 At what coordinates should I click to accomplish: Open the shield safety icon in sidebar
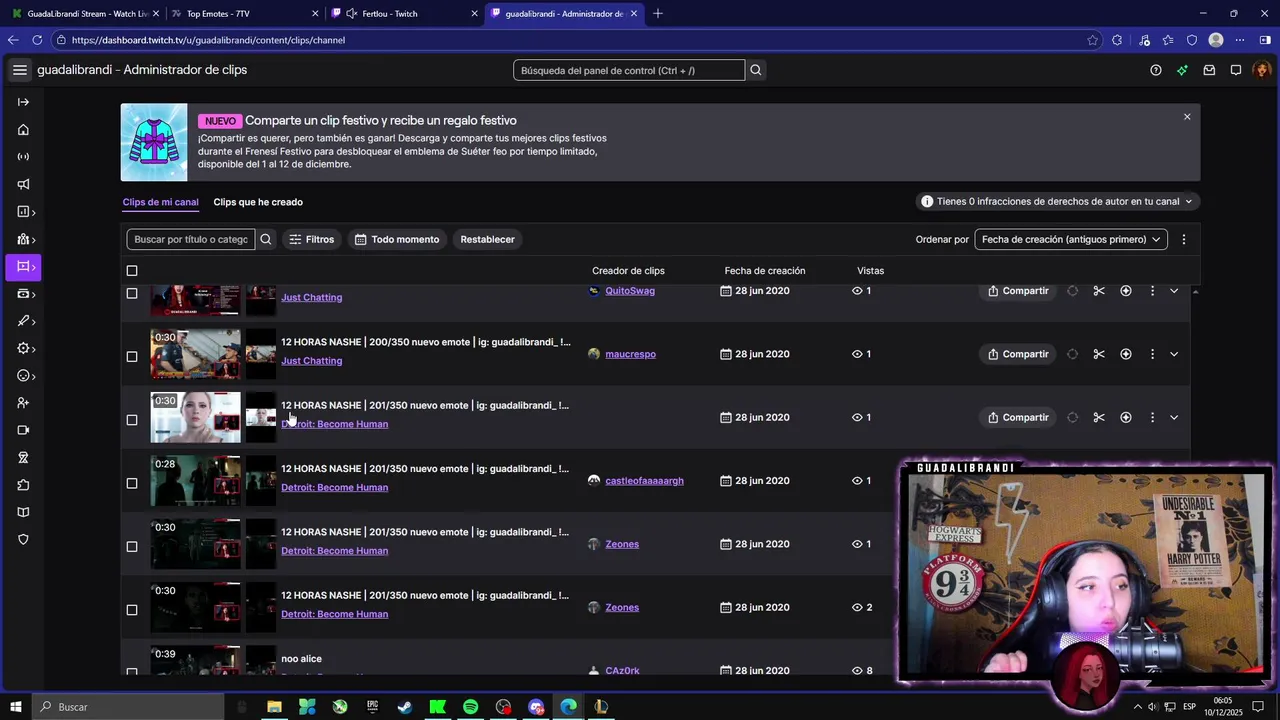pyautogui.click(x=23, y=540)
